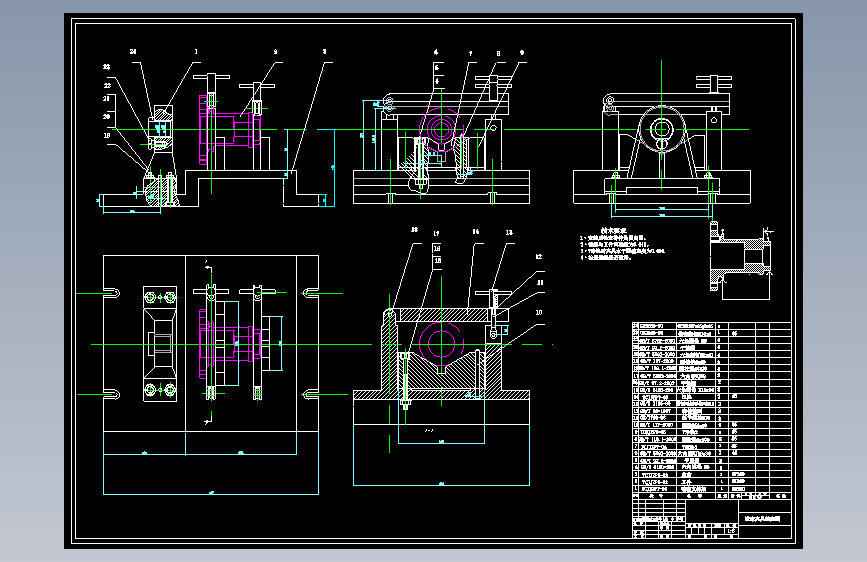Click balloon number 20 on the left edge

[x=106, y=117]
